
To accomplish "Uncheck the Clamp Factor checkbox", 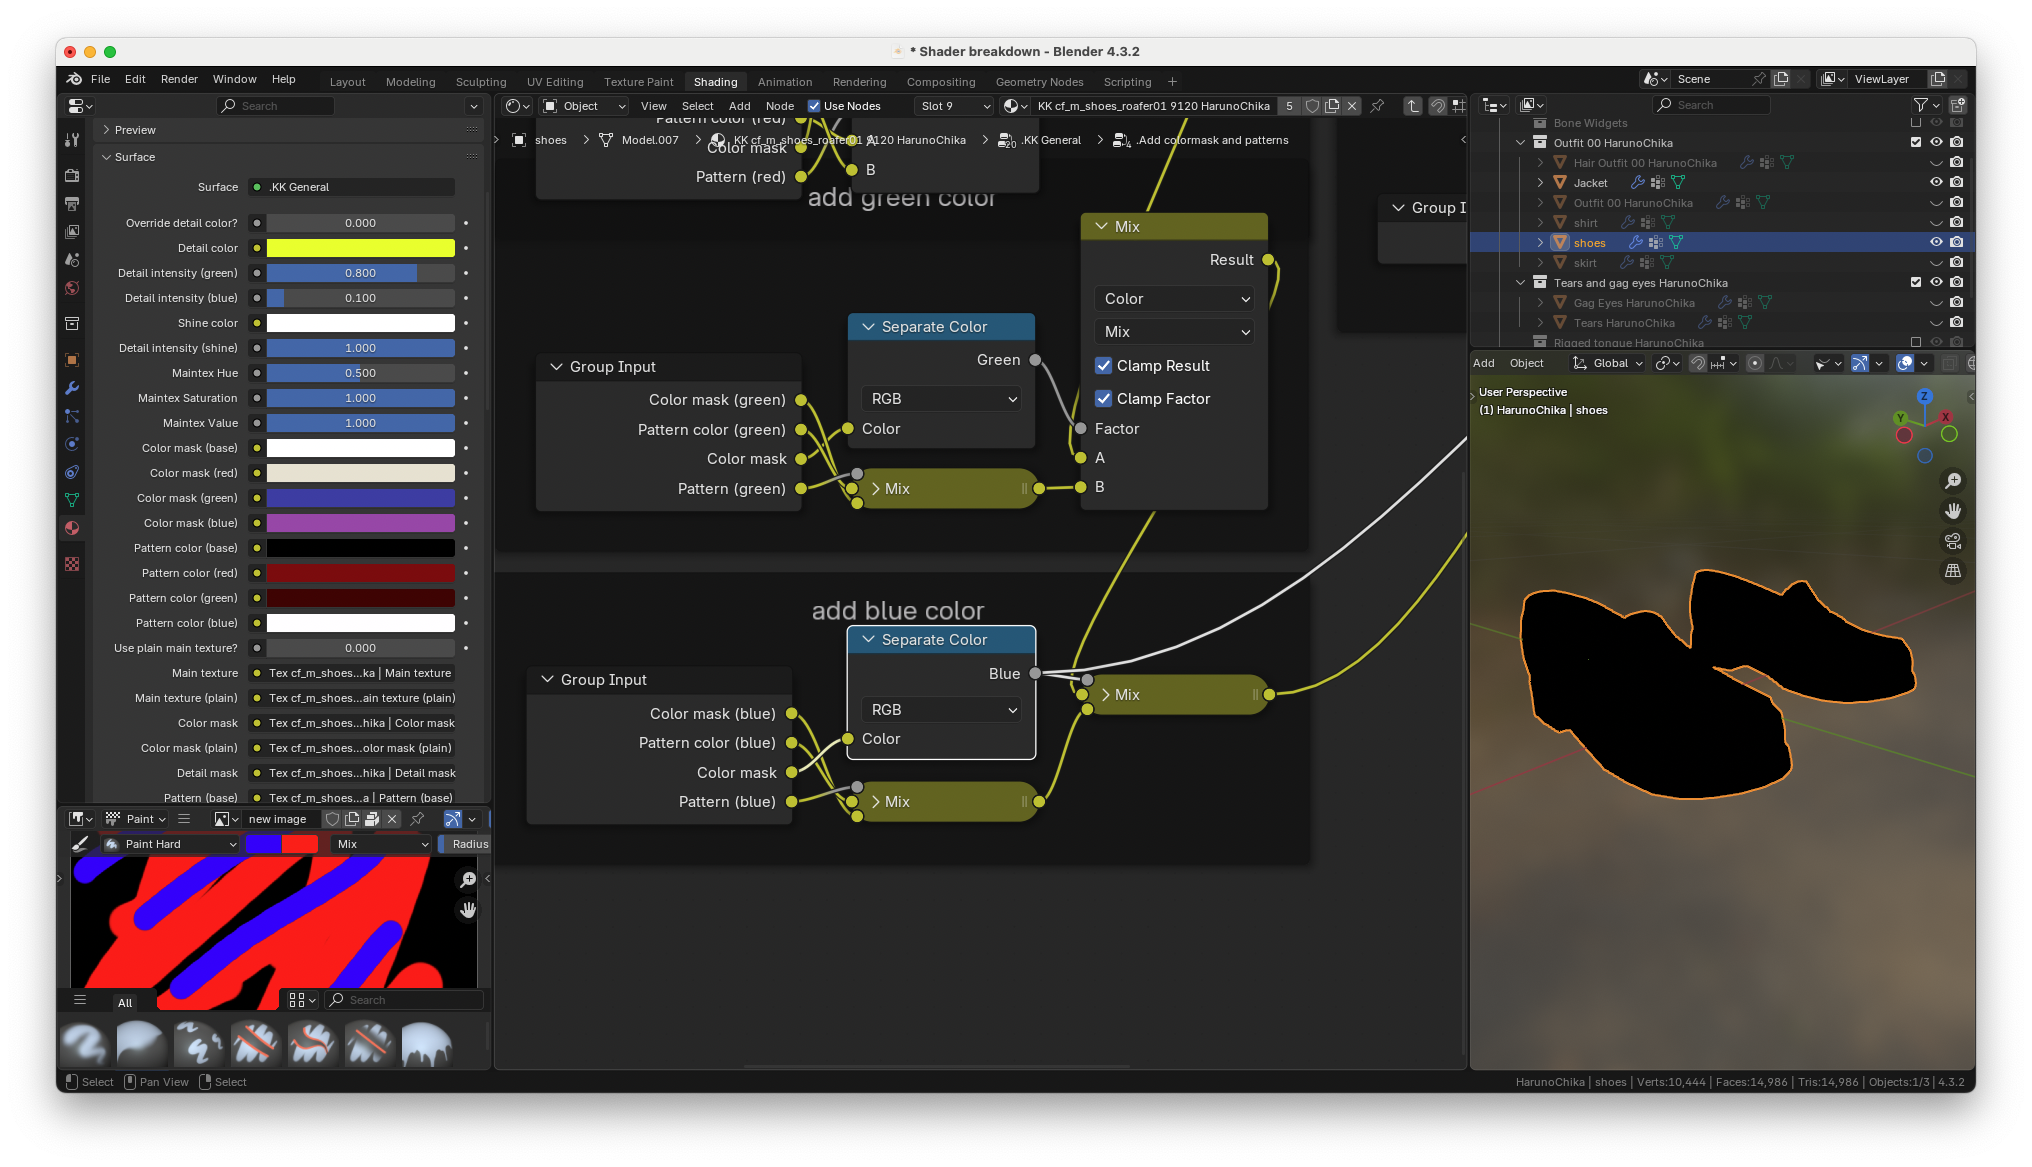I will 1104,399.
